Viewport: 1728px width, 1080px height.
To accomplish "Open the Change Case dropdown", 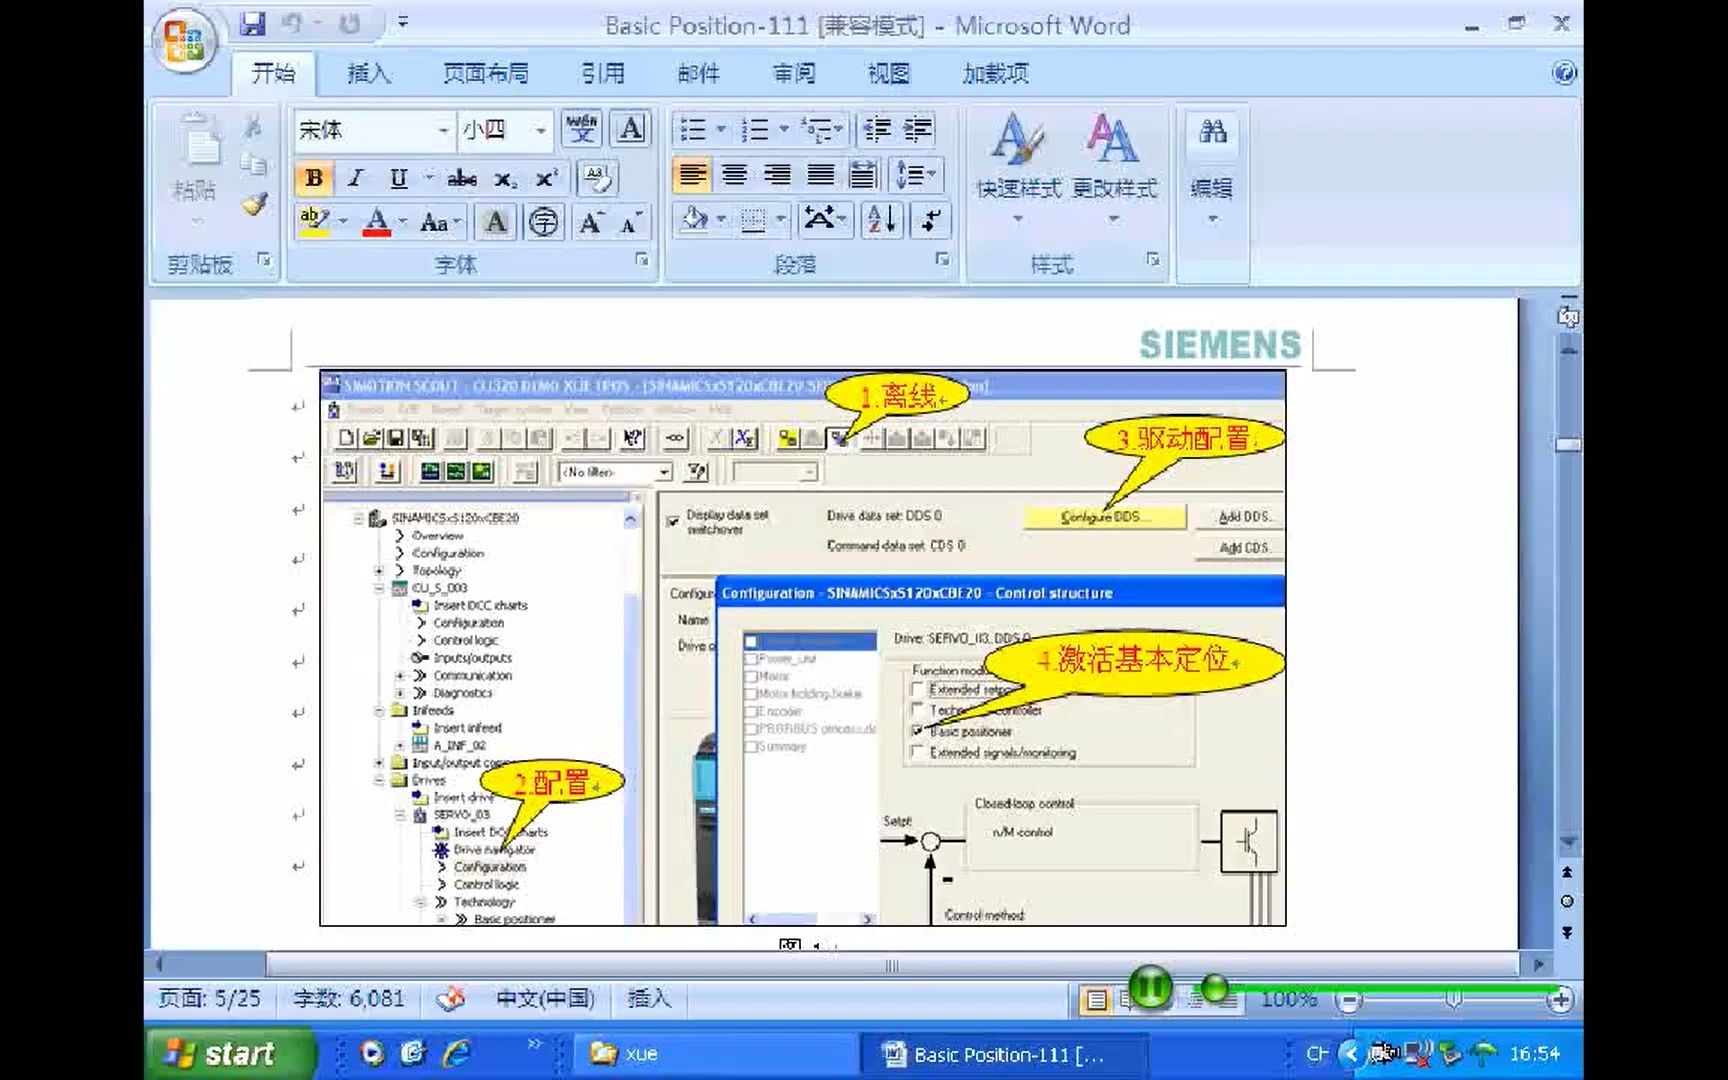I will click(x=441, y=222).
